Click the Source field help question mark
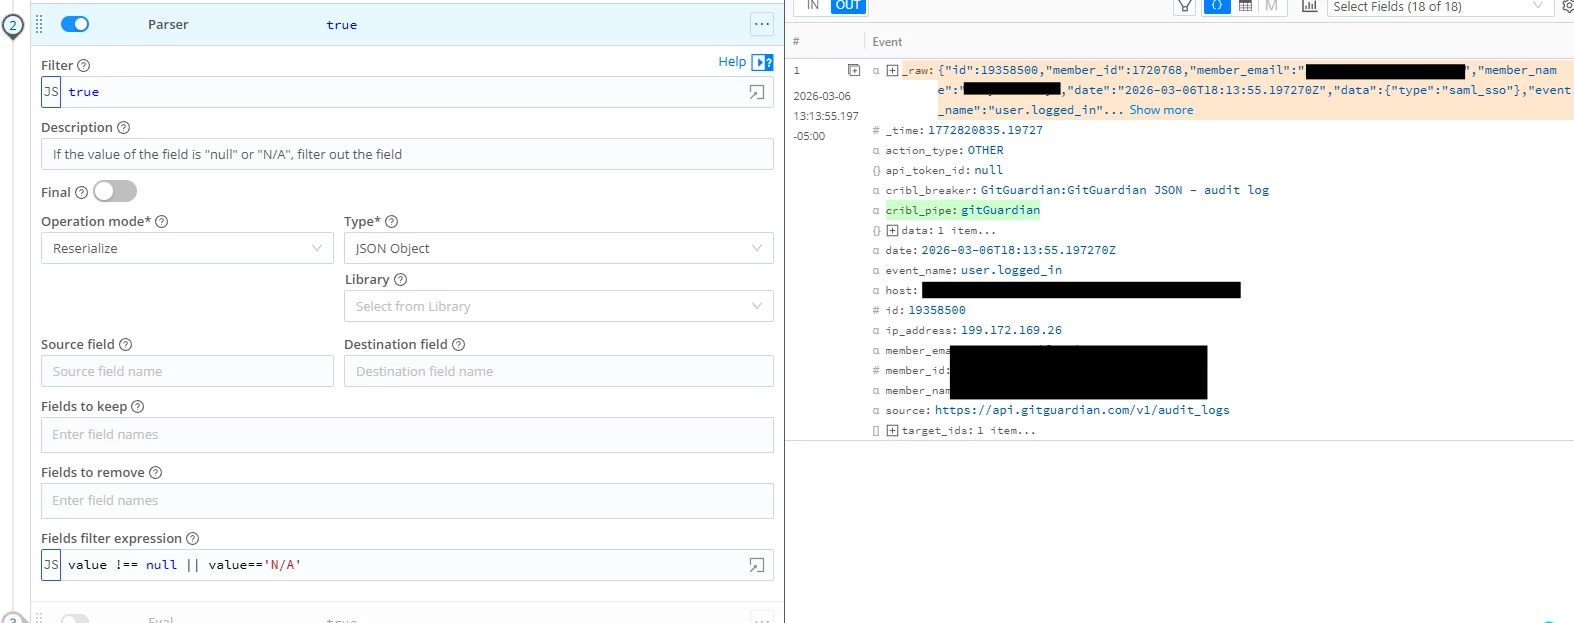 126,344
